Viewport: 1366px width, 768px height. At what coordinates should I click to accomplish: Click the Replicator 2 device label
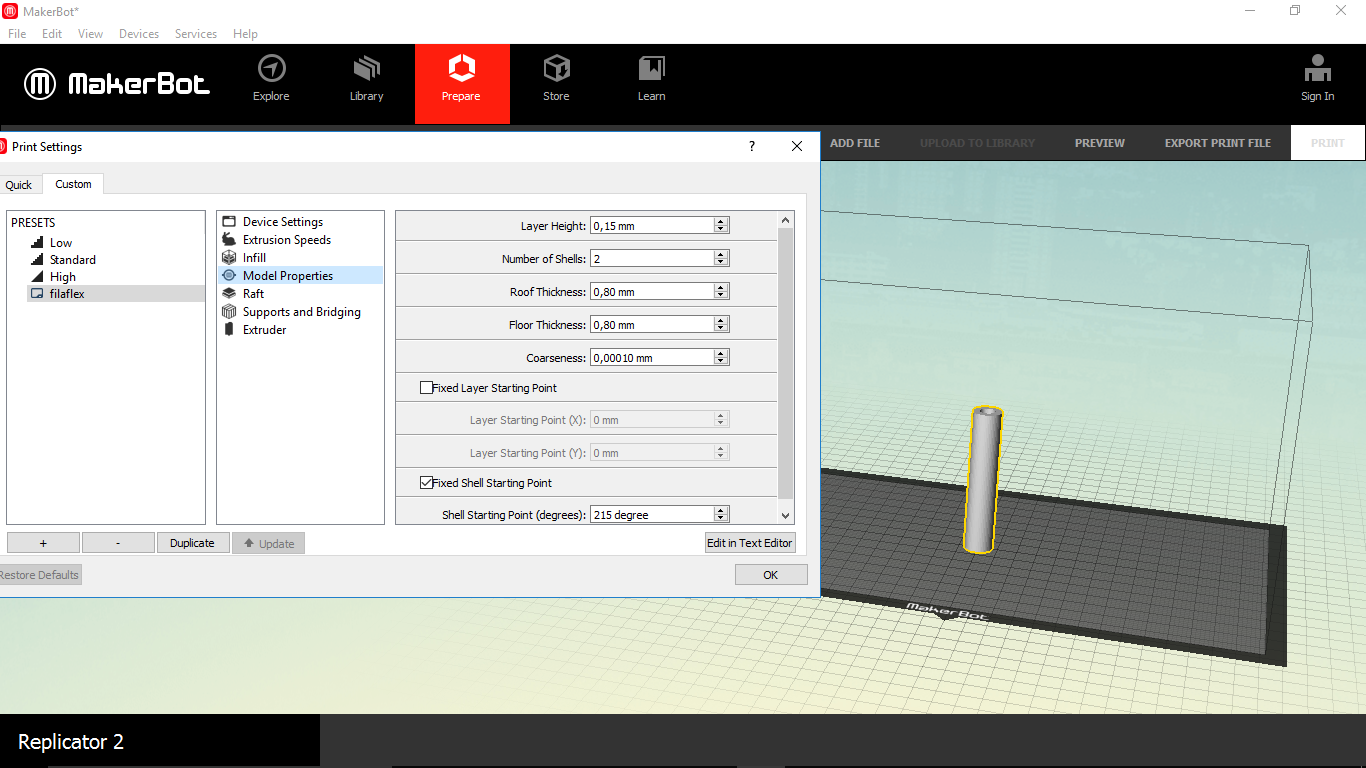coord(71,742)
